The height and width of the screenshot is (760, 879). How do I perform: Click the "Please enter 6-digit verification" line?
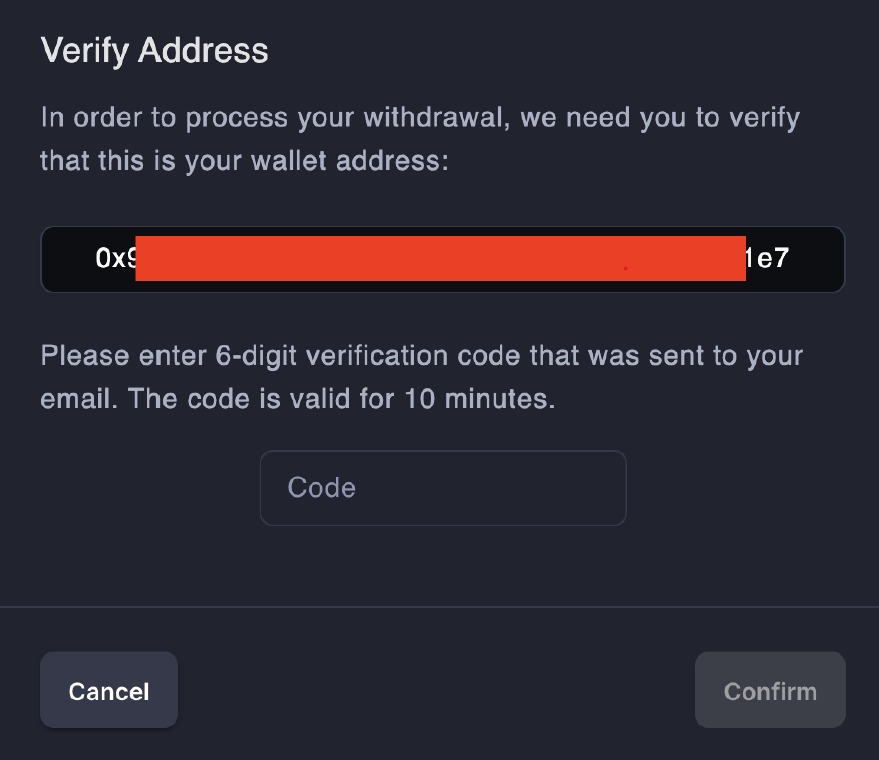coord(421,356)
